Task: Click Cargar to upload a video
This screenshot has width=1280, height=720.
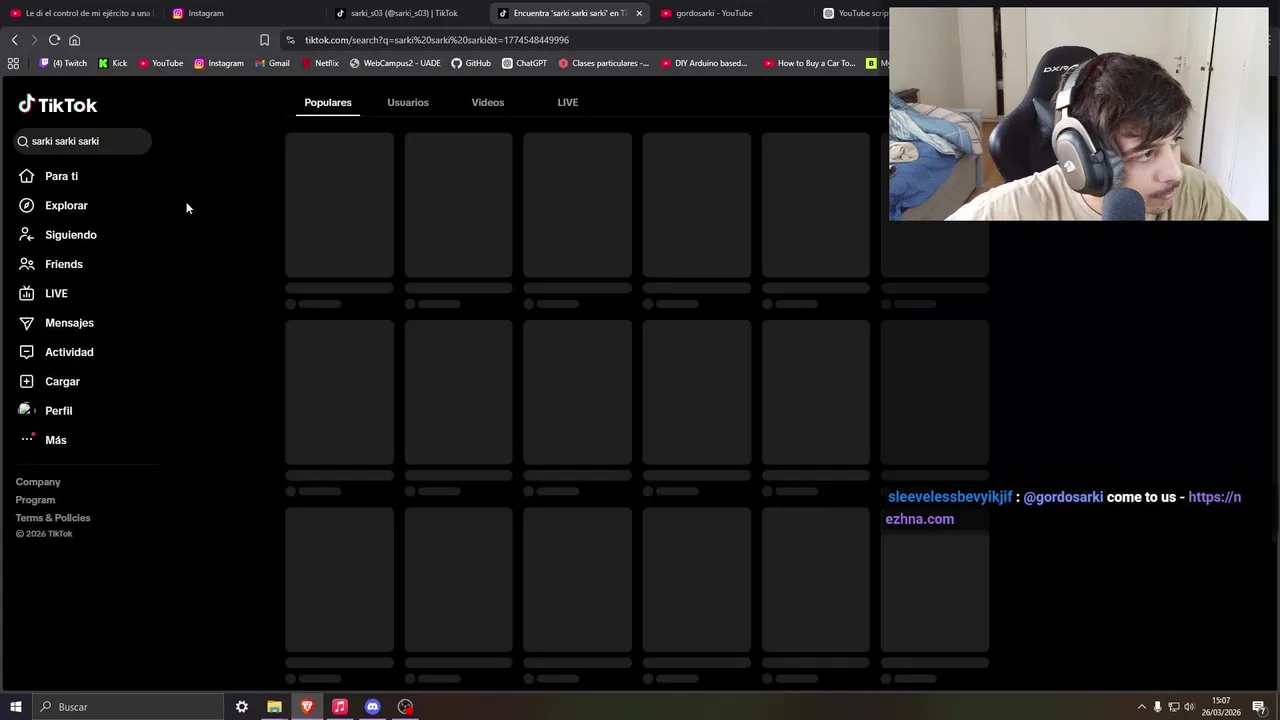Action: click(x=49, y=381)
